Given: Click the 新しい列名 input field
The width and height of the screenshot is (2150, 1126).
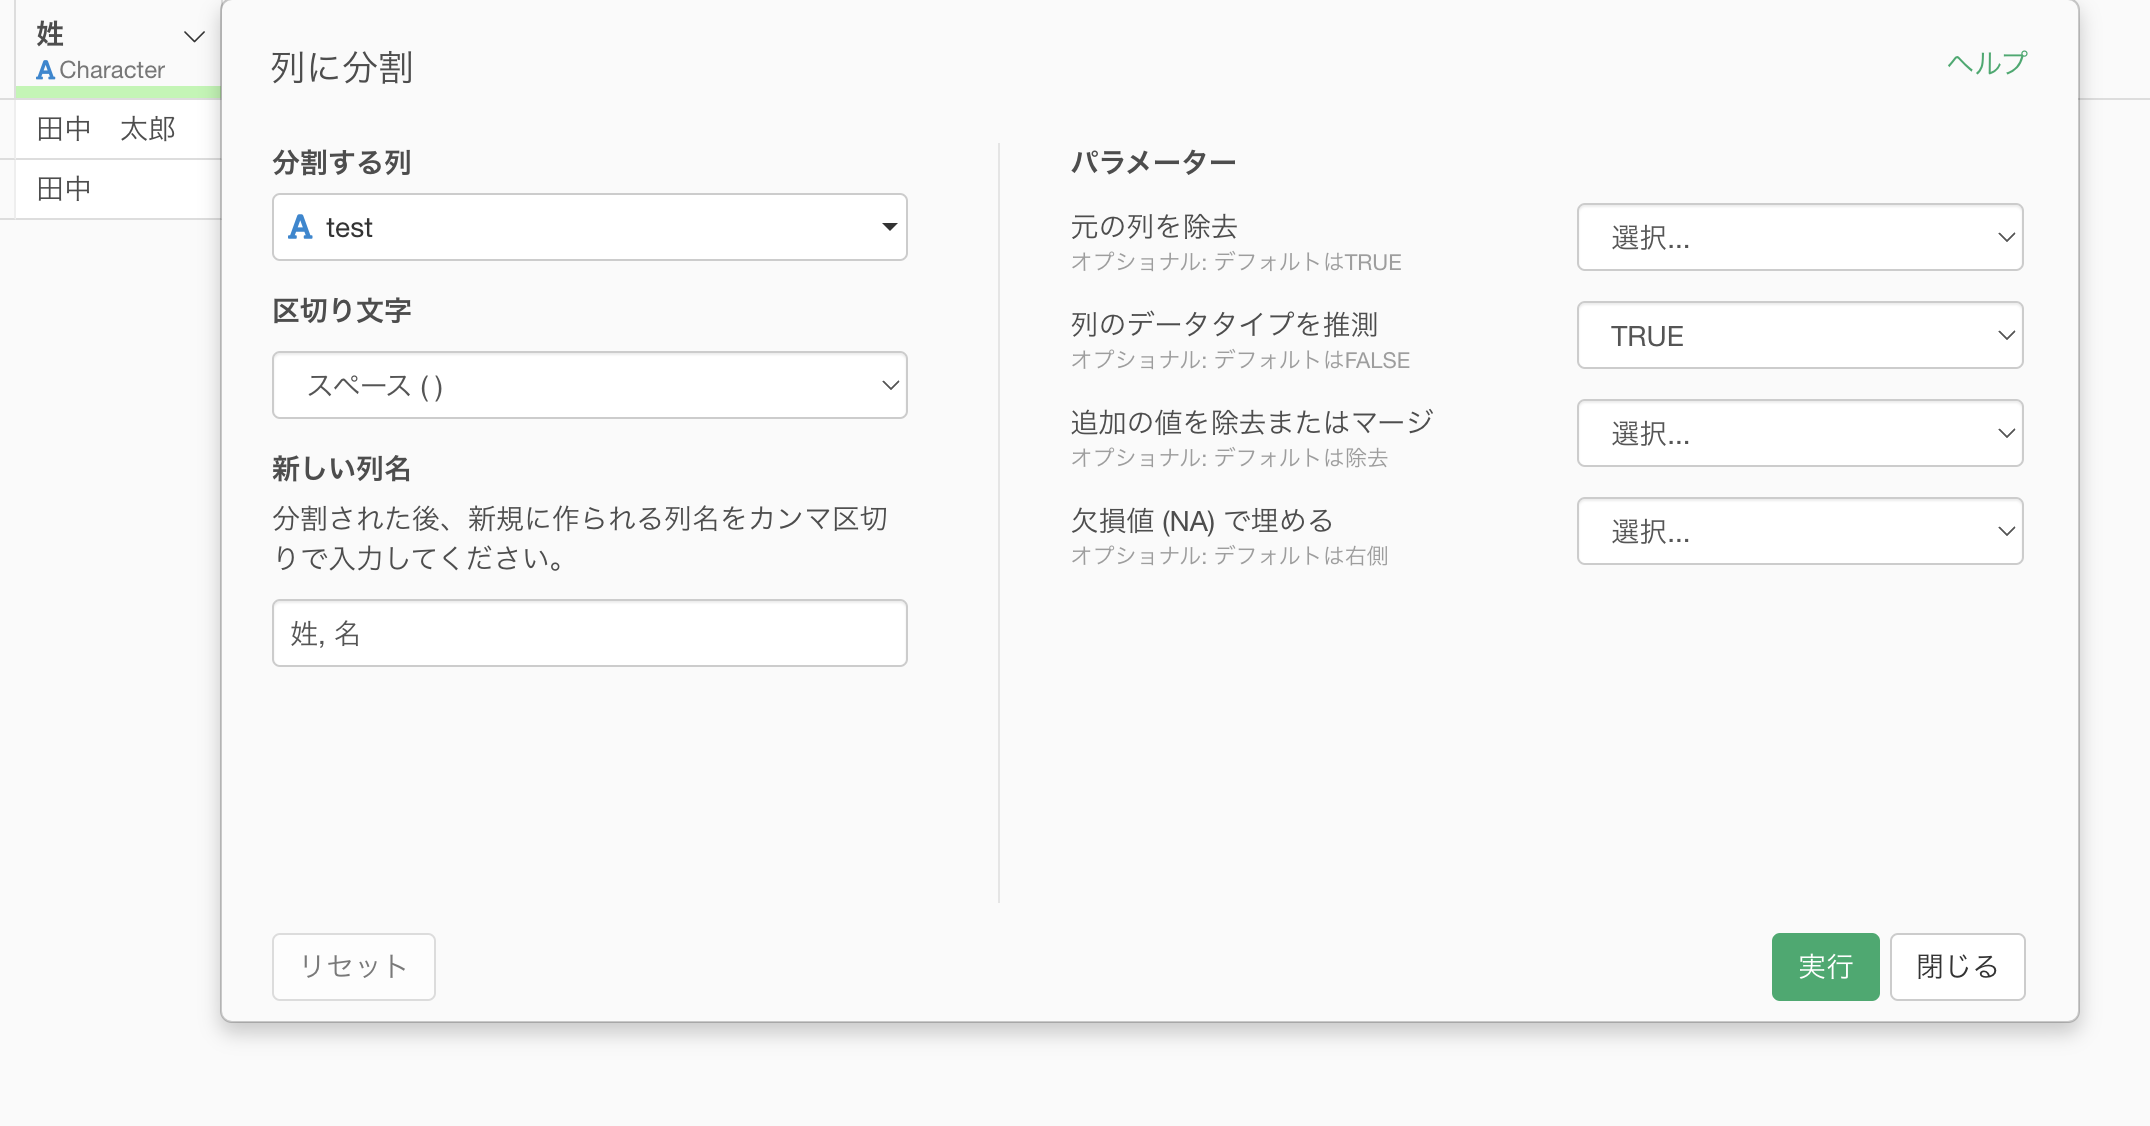Looking at the screenshot, I should pos(589,633).
